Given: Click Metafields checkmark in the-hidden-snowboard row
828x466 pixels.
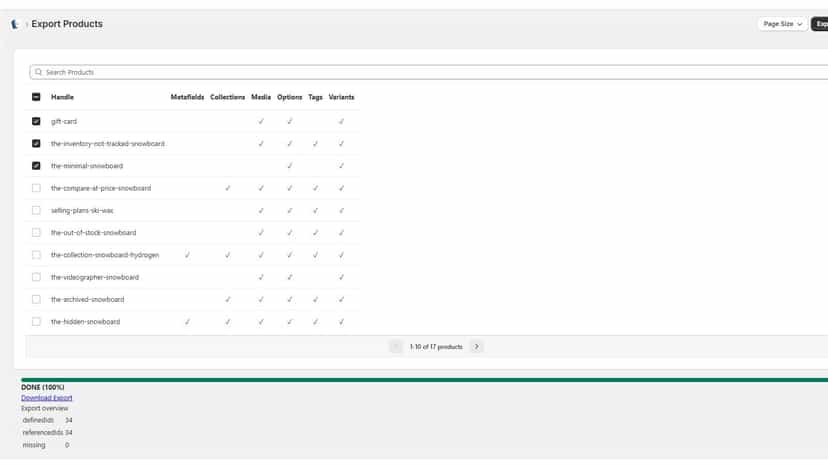Looking at the screenshot, I should (187, 321).
